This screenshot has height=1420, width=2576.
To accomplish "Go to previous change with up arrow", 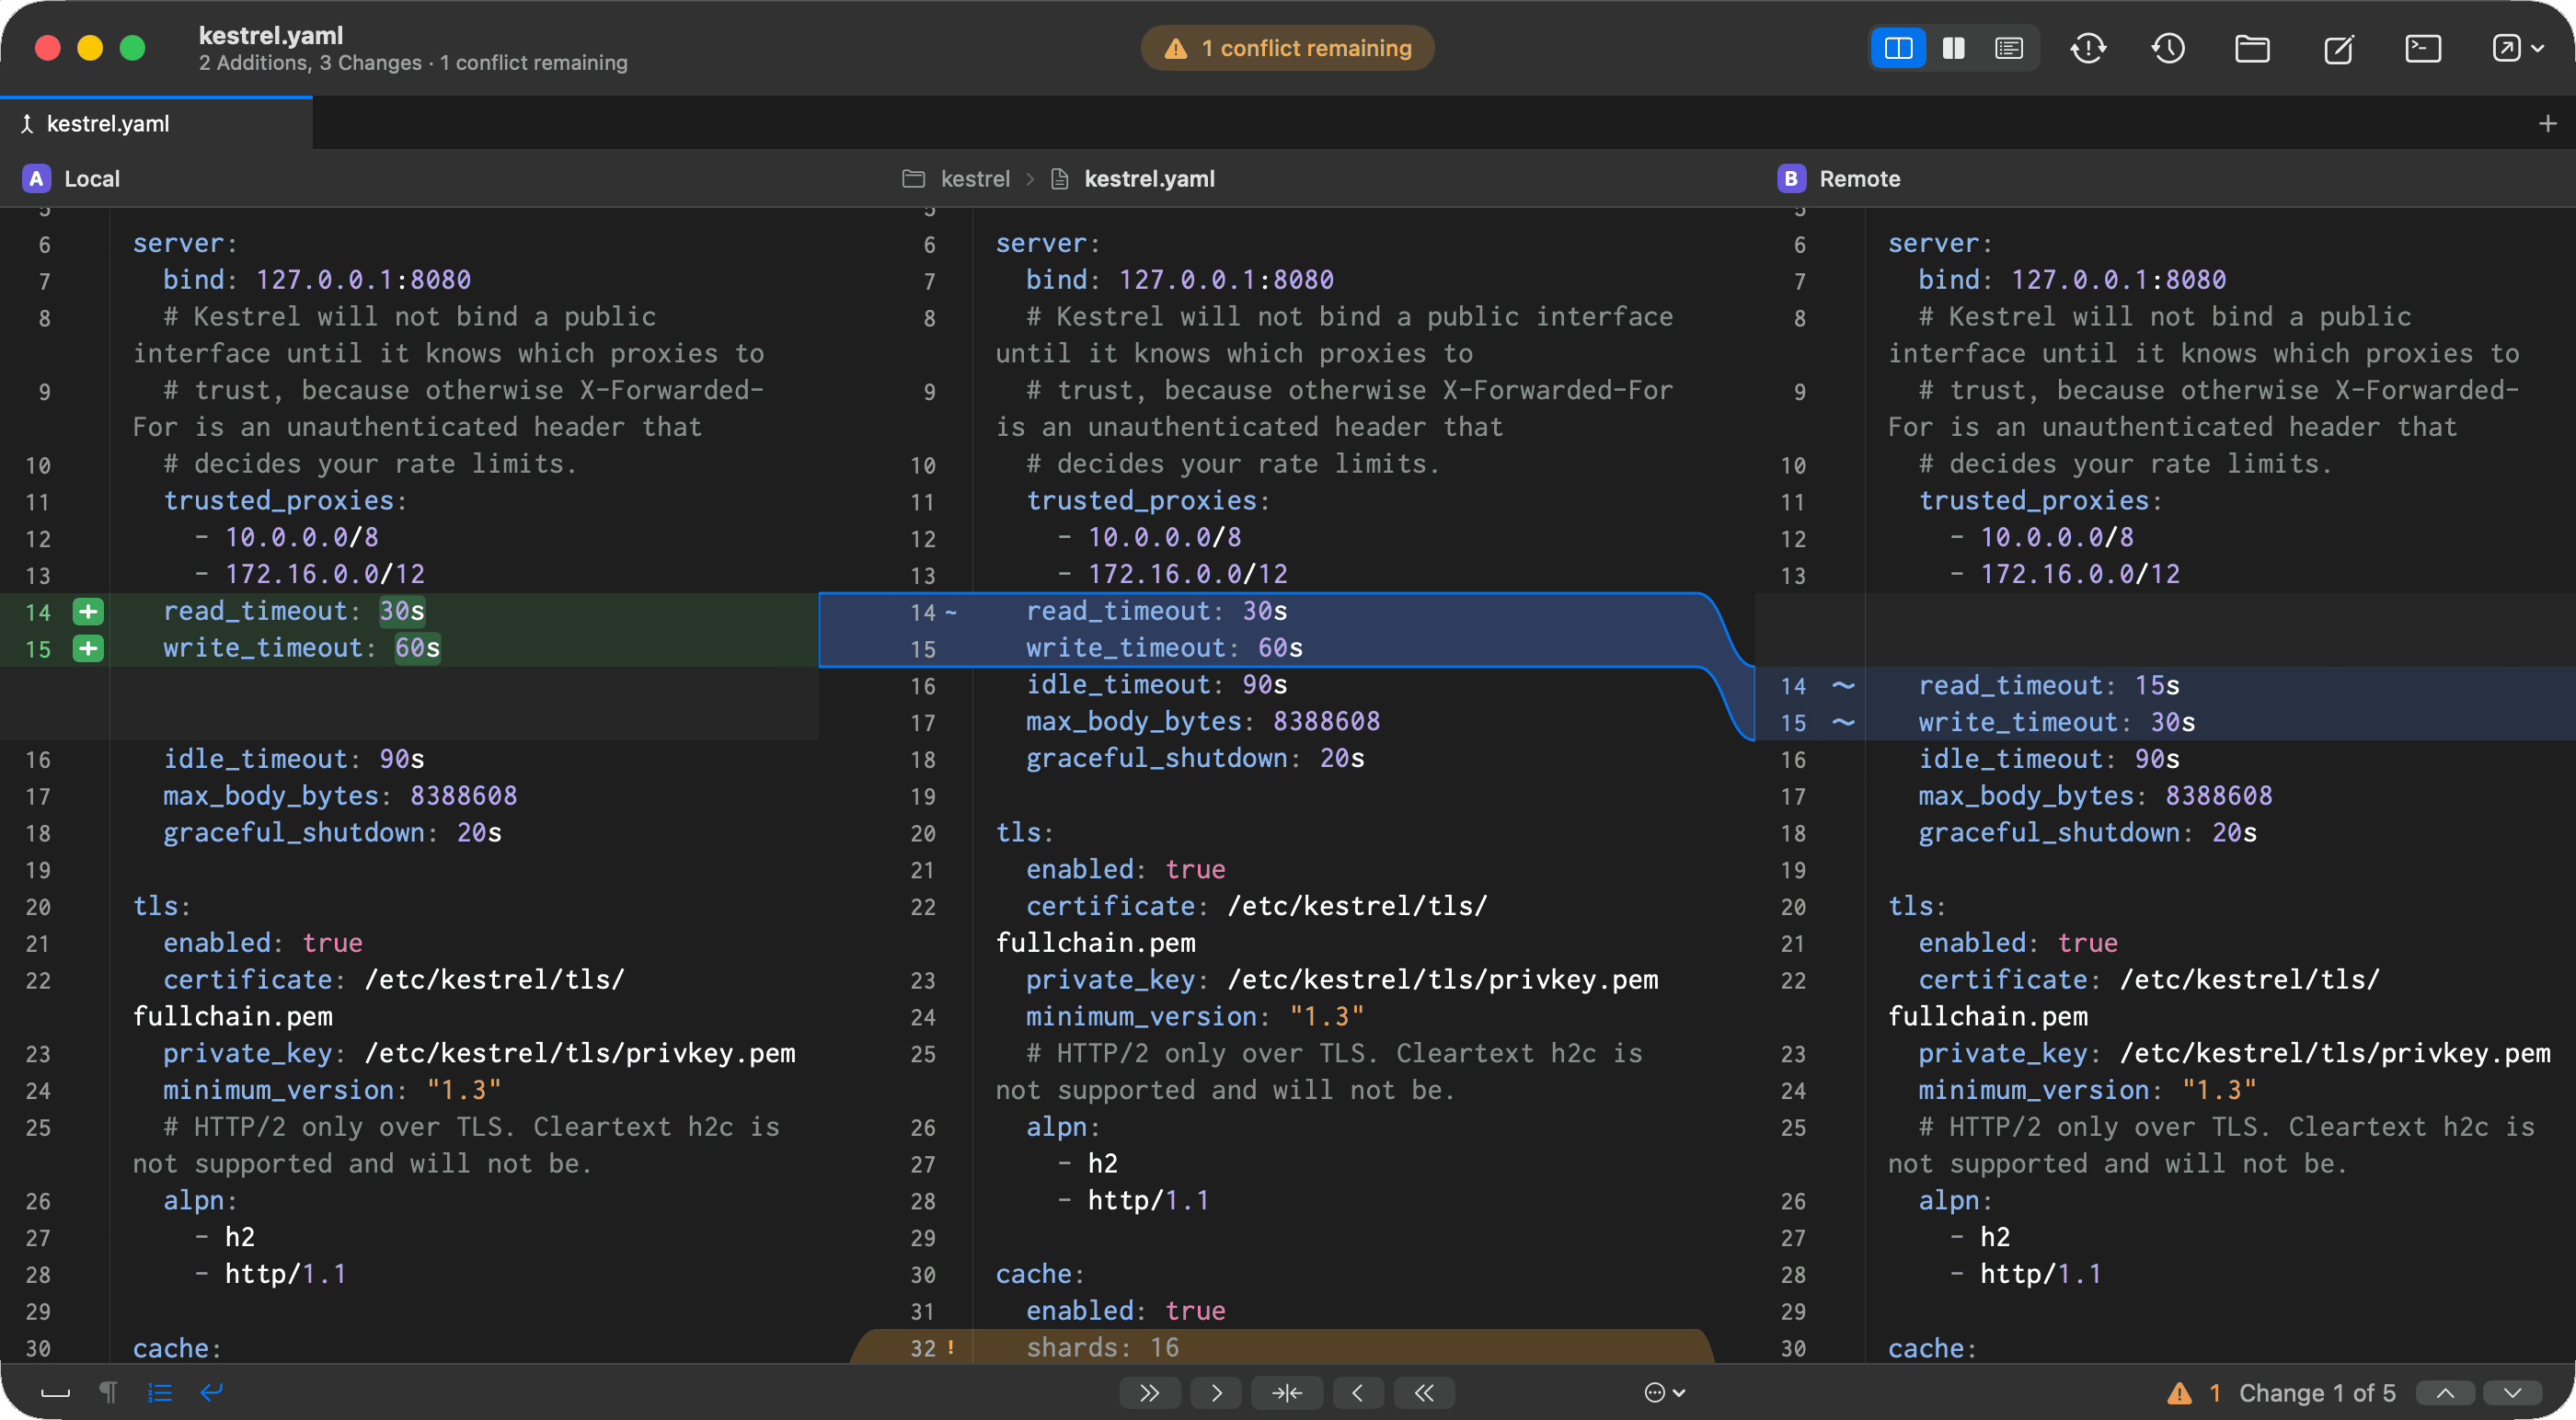I will coord(2445,1392).
